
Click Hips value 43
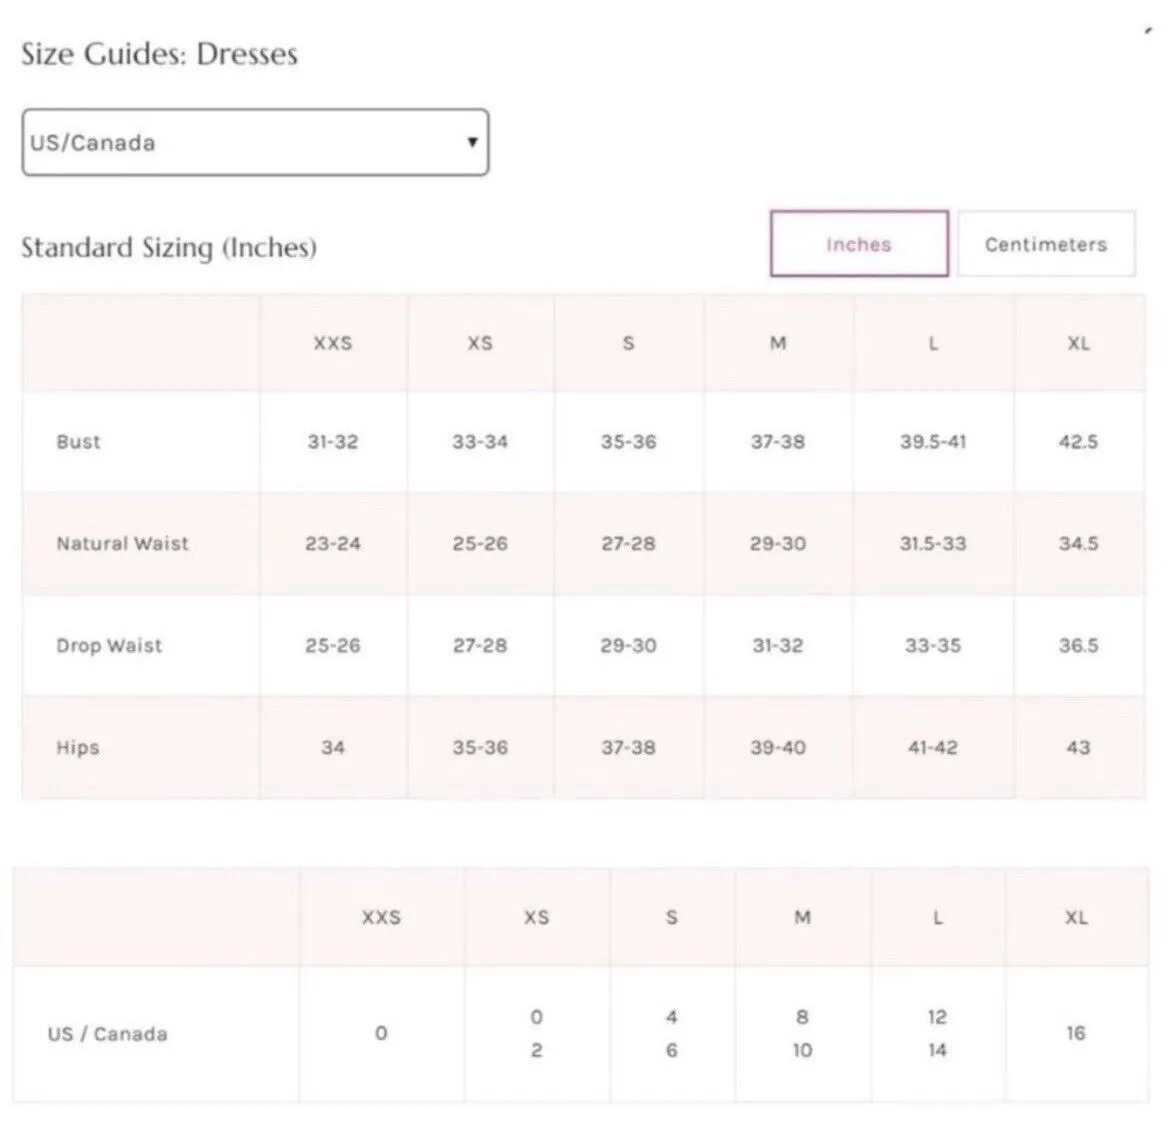[x=1078, y=747]
